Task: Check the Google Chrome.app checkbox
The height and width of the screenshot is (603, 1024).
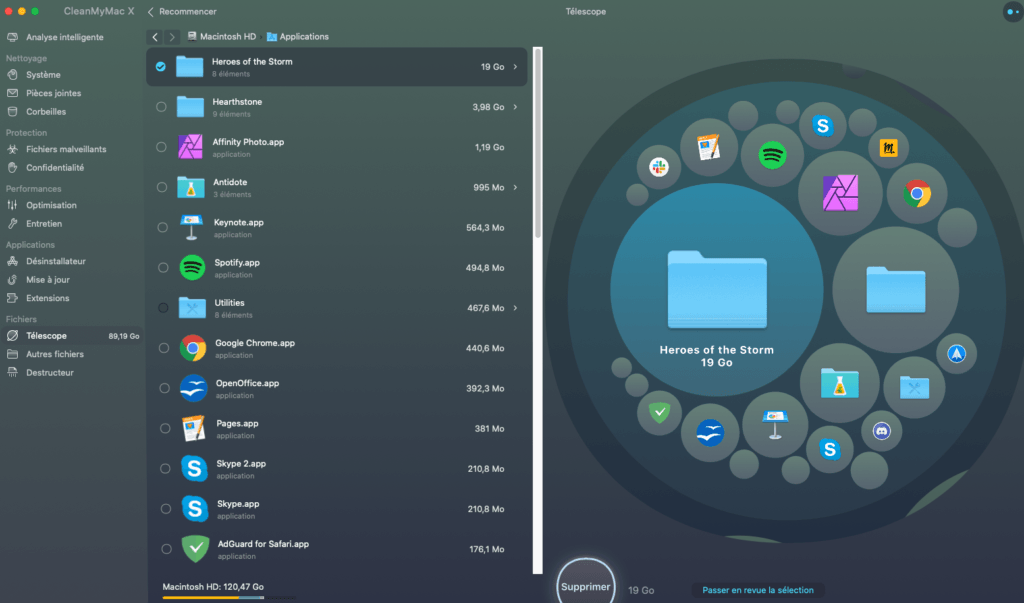Action: pyautogui.click(x=164, y=348)
